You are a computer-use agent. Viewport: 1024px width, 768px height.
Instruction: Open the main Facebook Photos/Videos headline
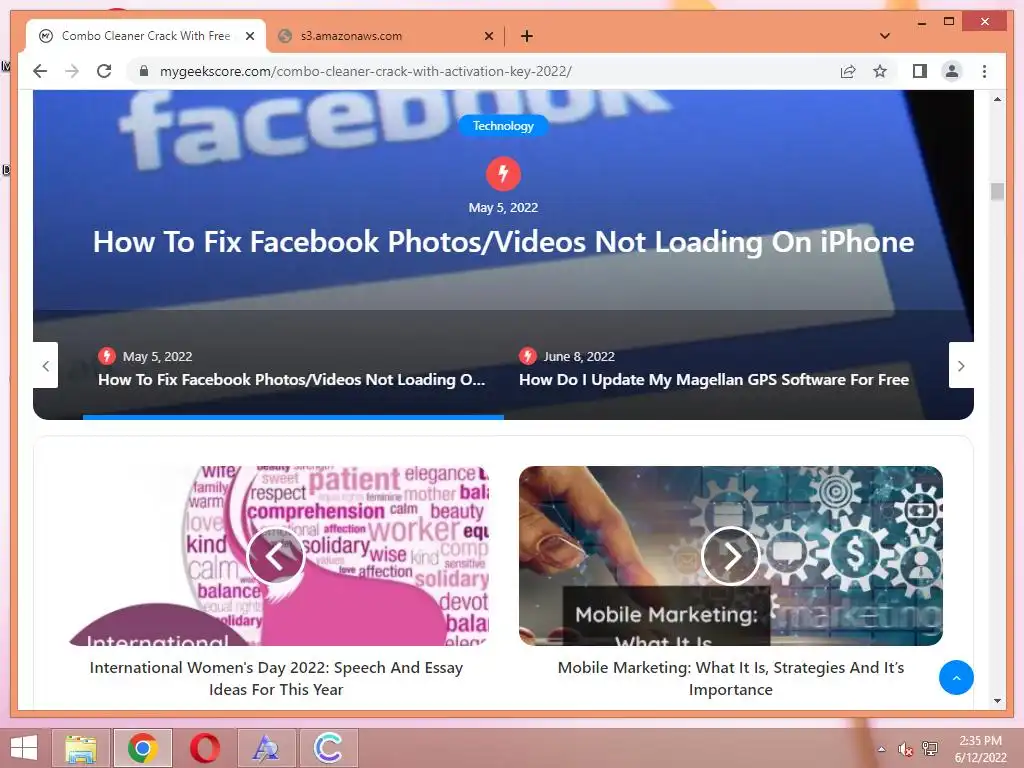click(504, 242)
